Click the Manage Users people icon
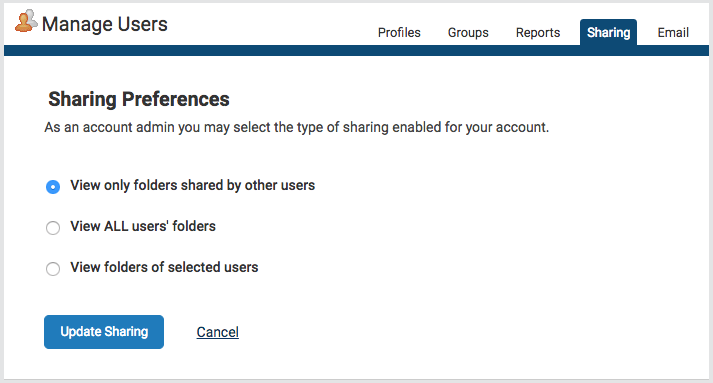The image size is (713, 383). coord(26,21)
